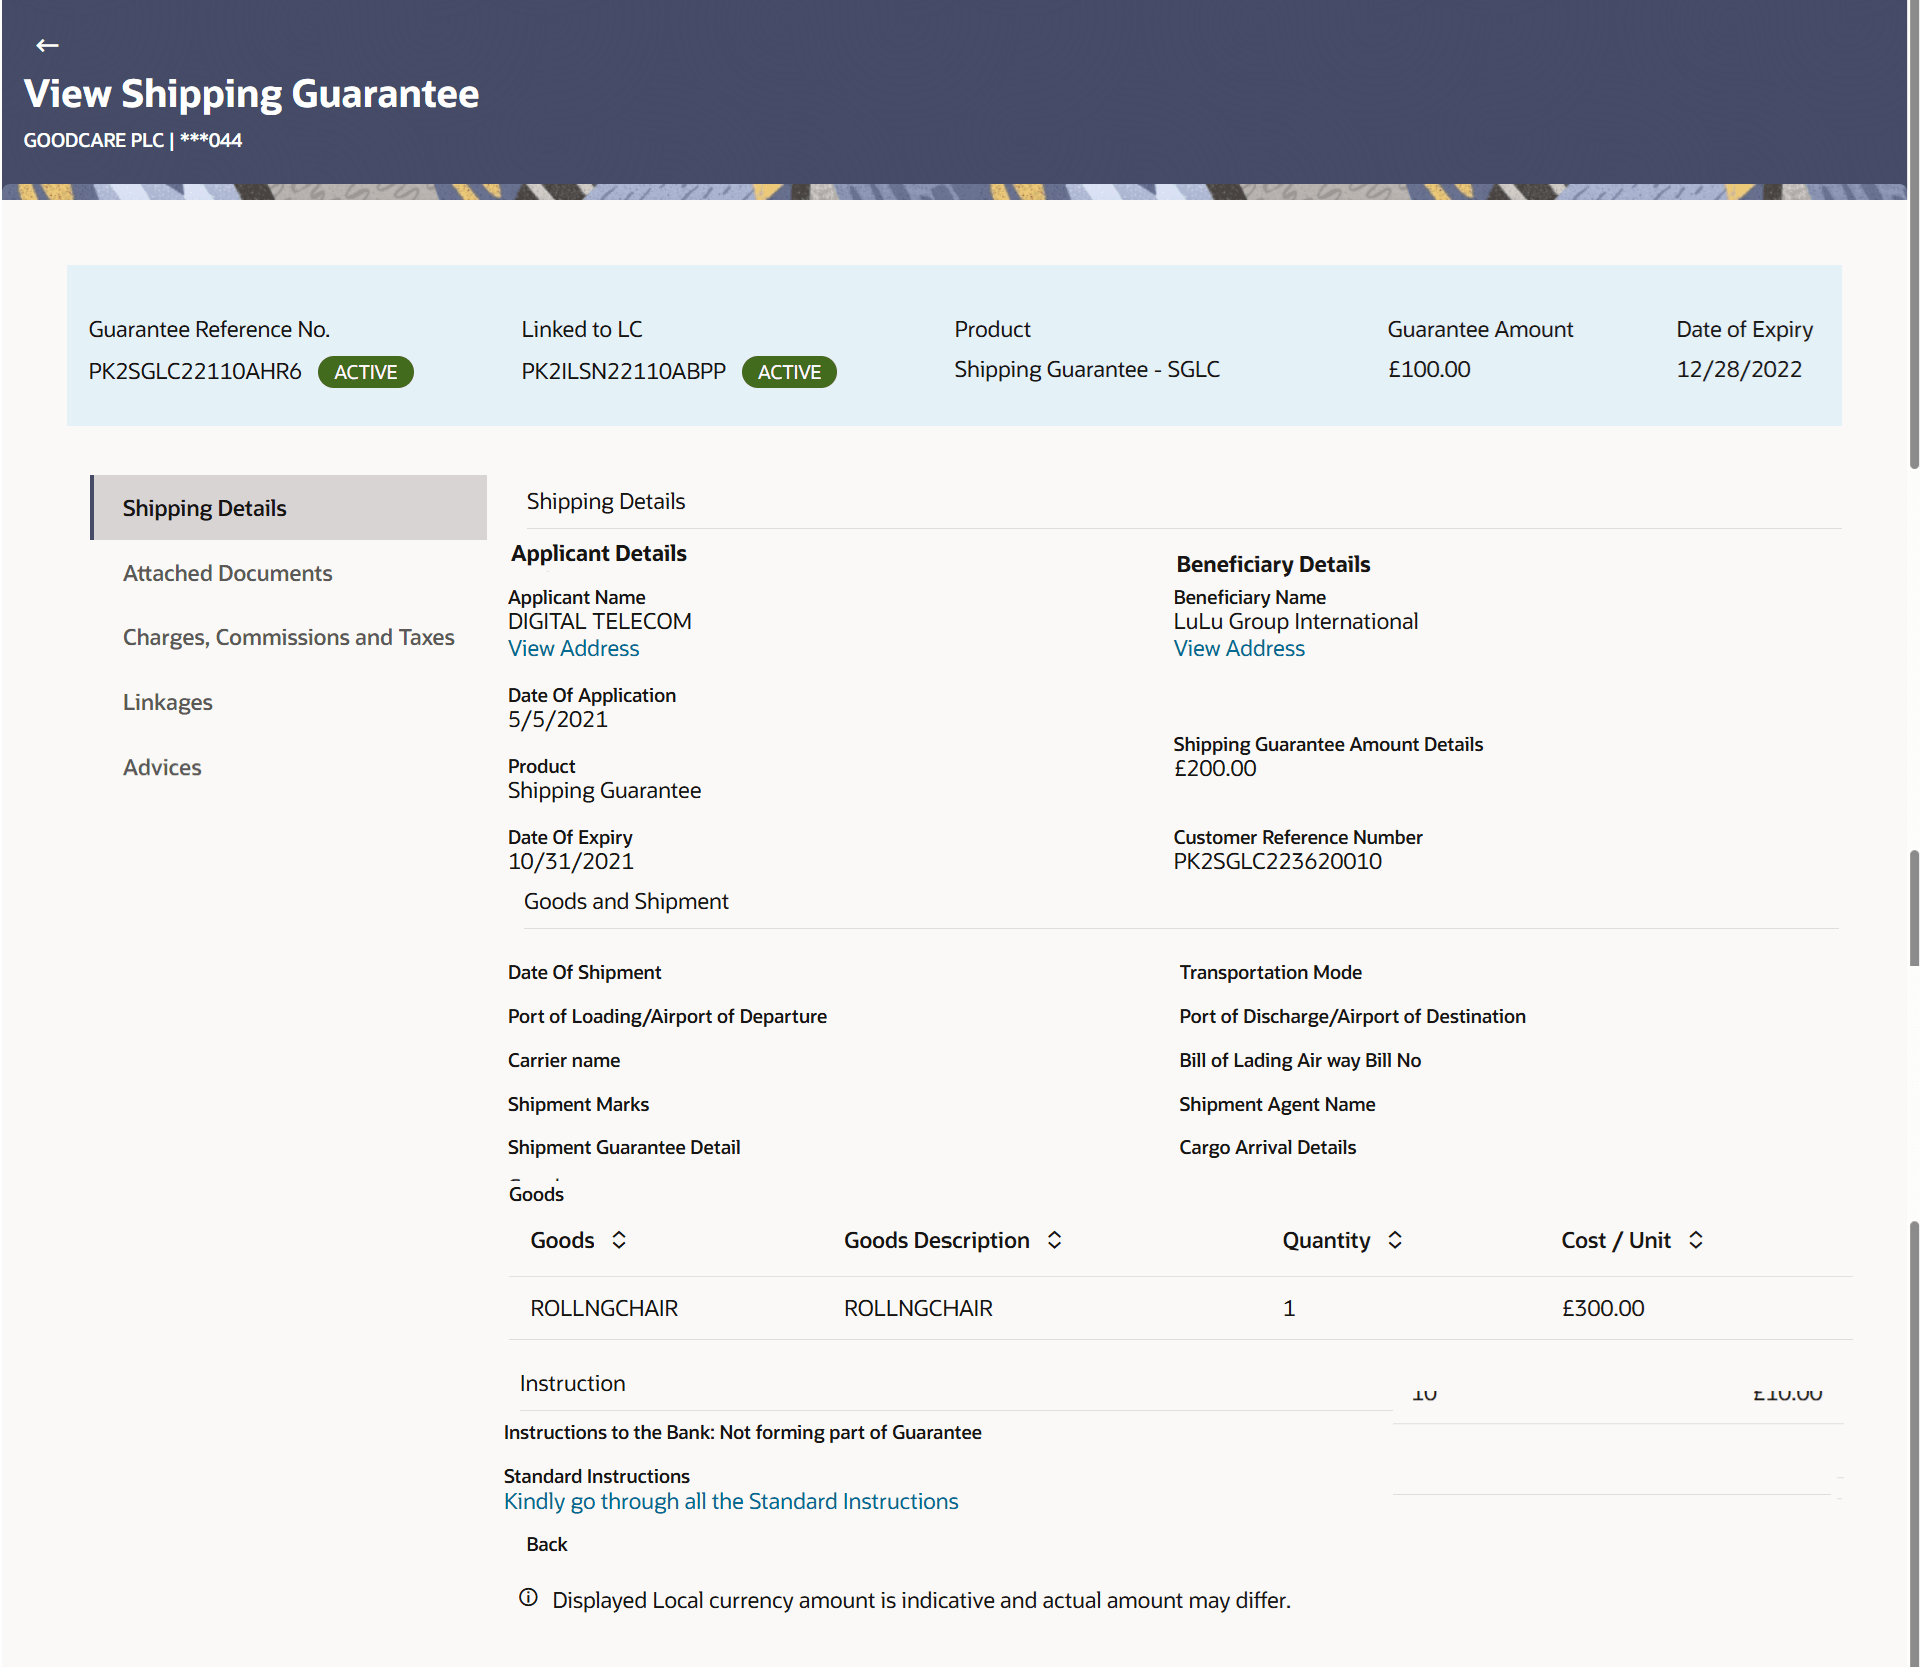Click the ACTIVE badge beside guarantee reference
1920x1667 pixels.
pos(365,372)
